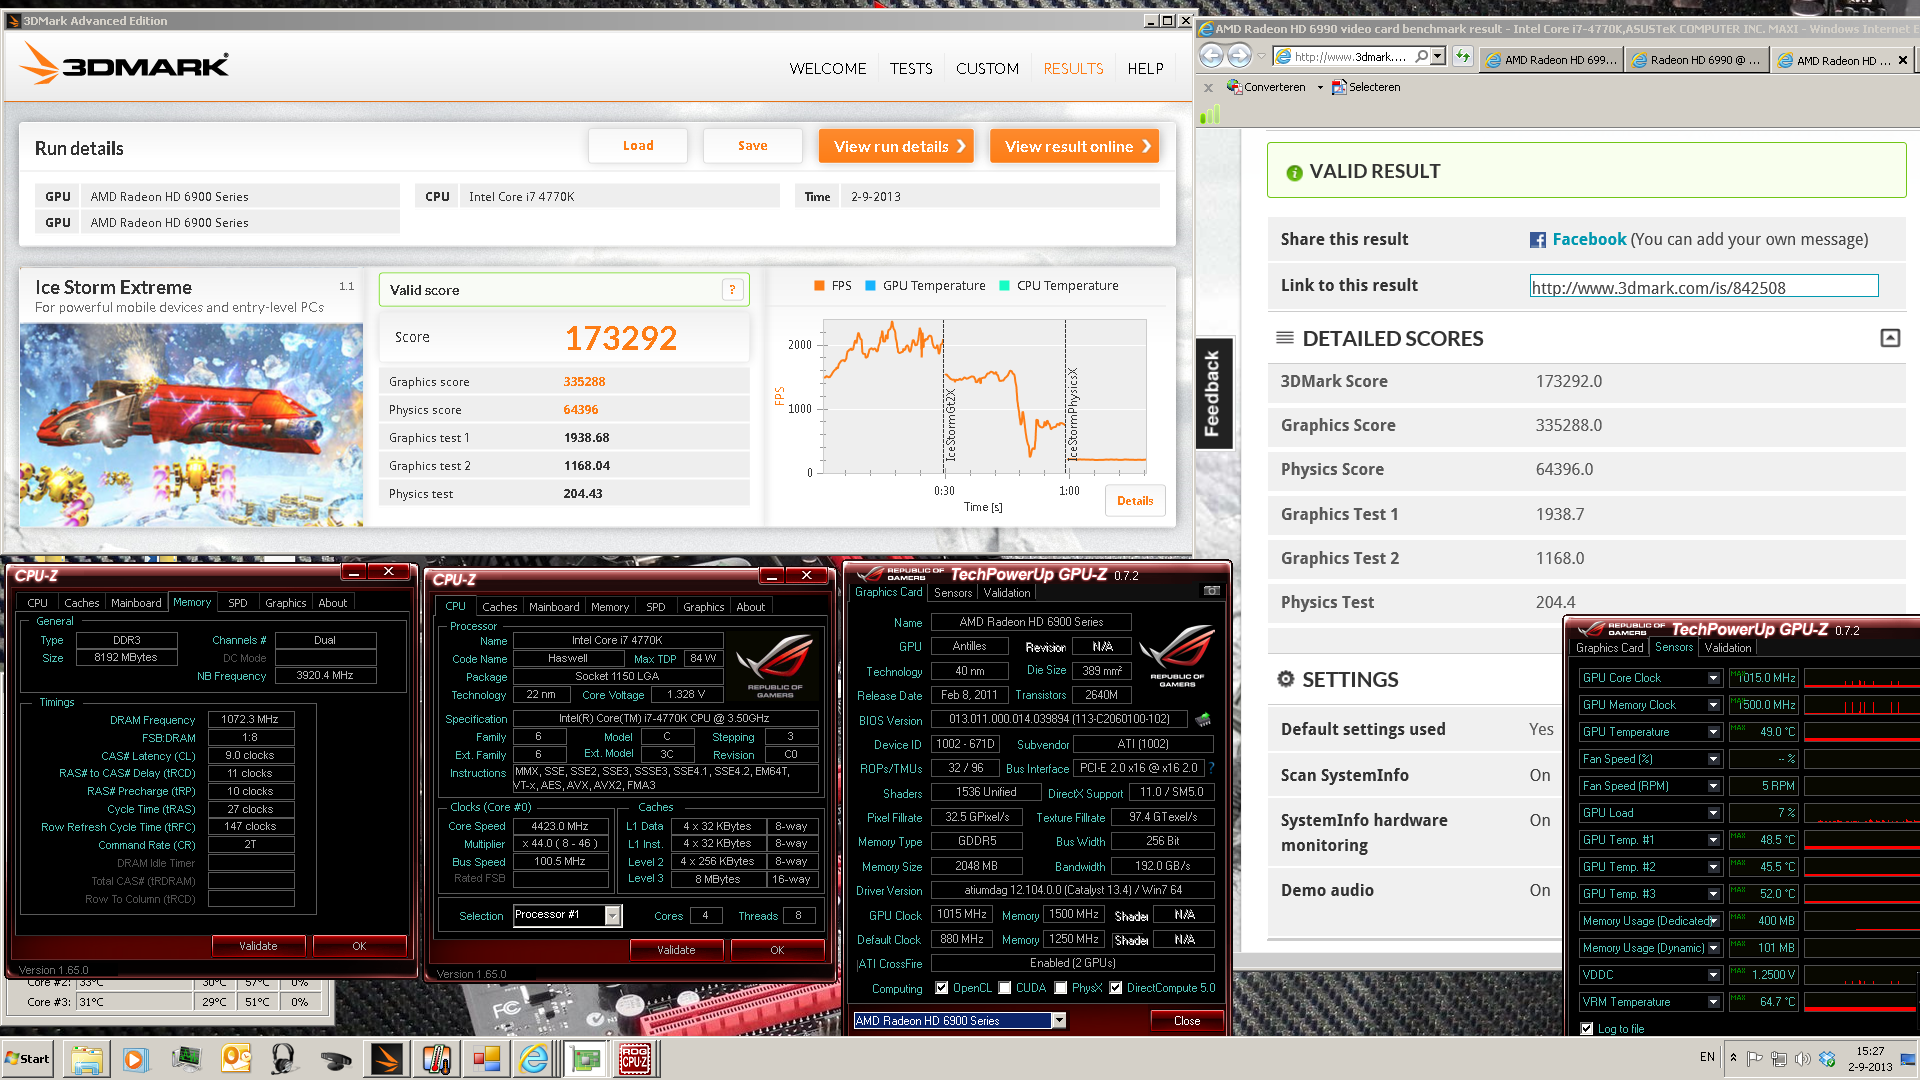The width and height of the screenshot is (1920, 1080).
Task: Open the GPU Core Clock sensor dropdown
Action: [x=1713, y=678]
